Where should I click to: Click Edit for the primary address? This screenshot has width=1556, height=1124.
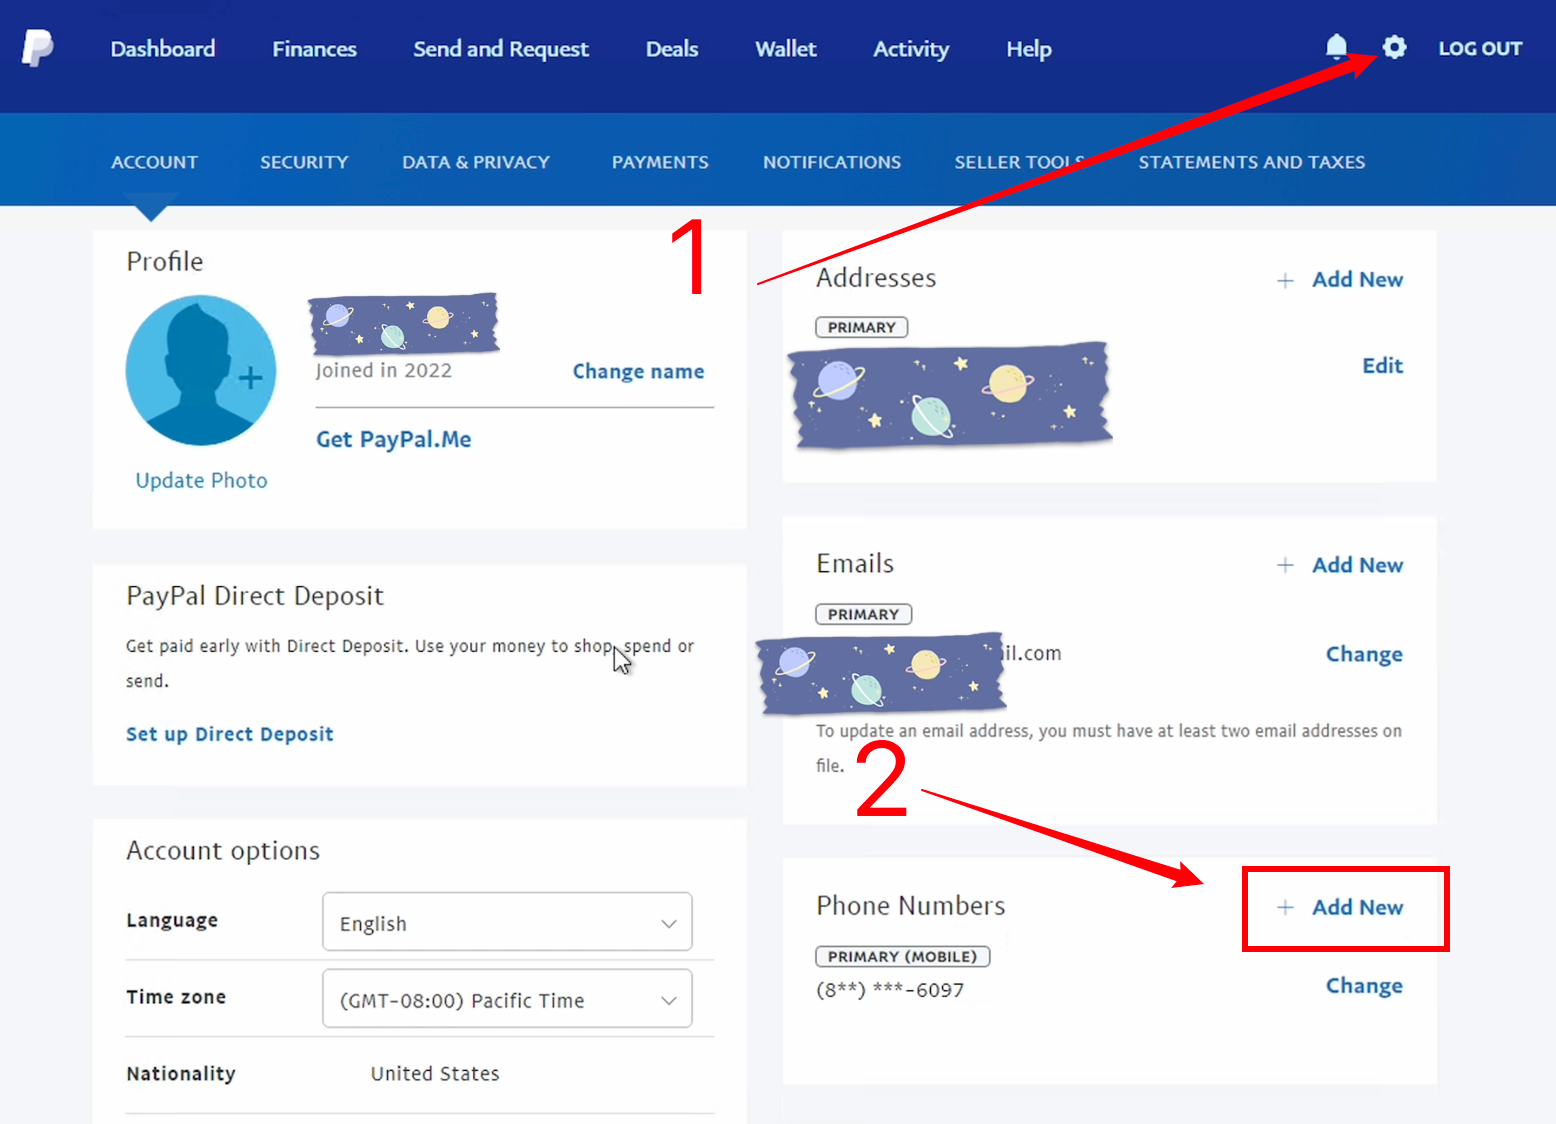point(1382,366)
